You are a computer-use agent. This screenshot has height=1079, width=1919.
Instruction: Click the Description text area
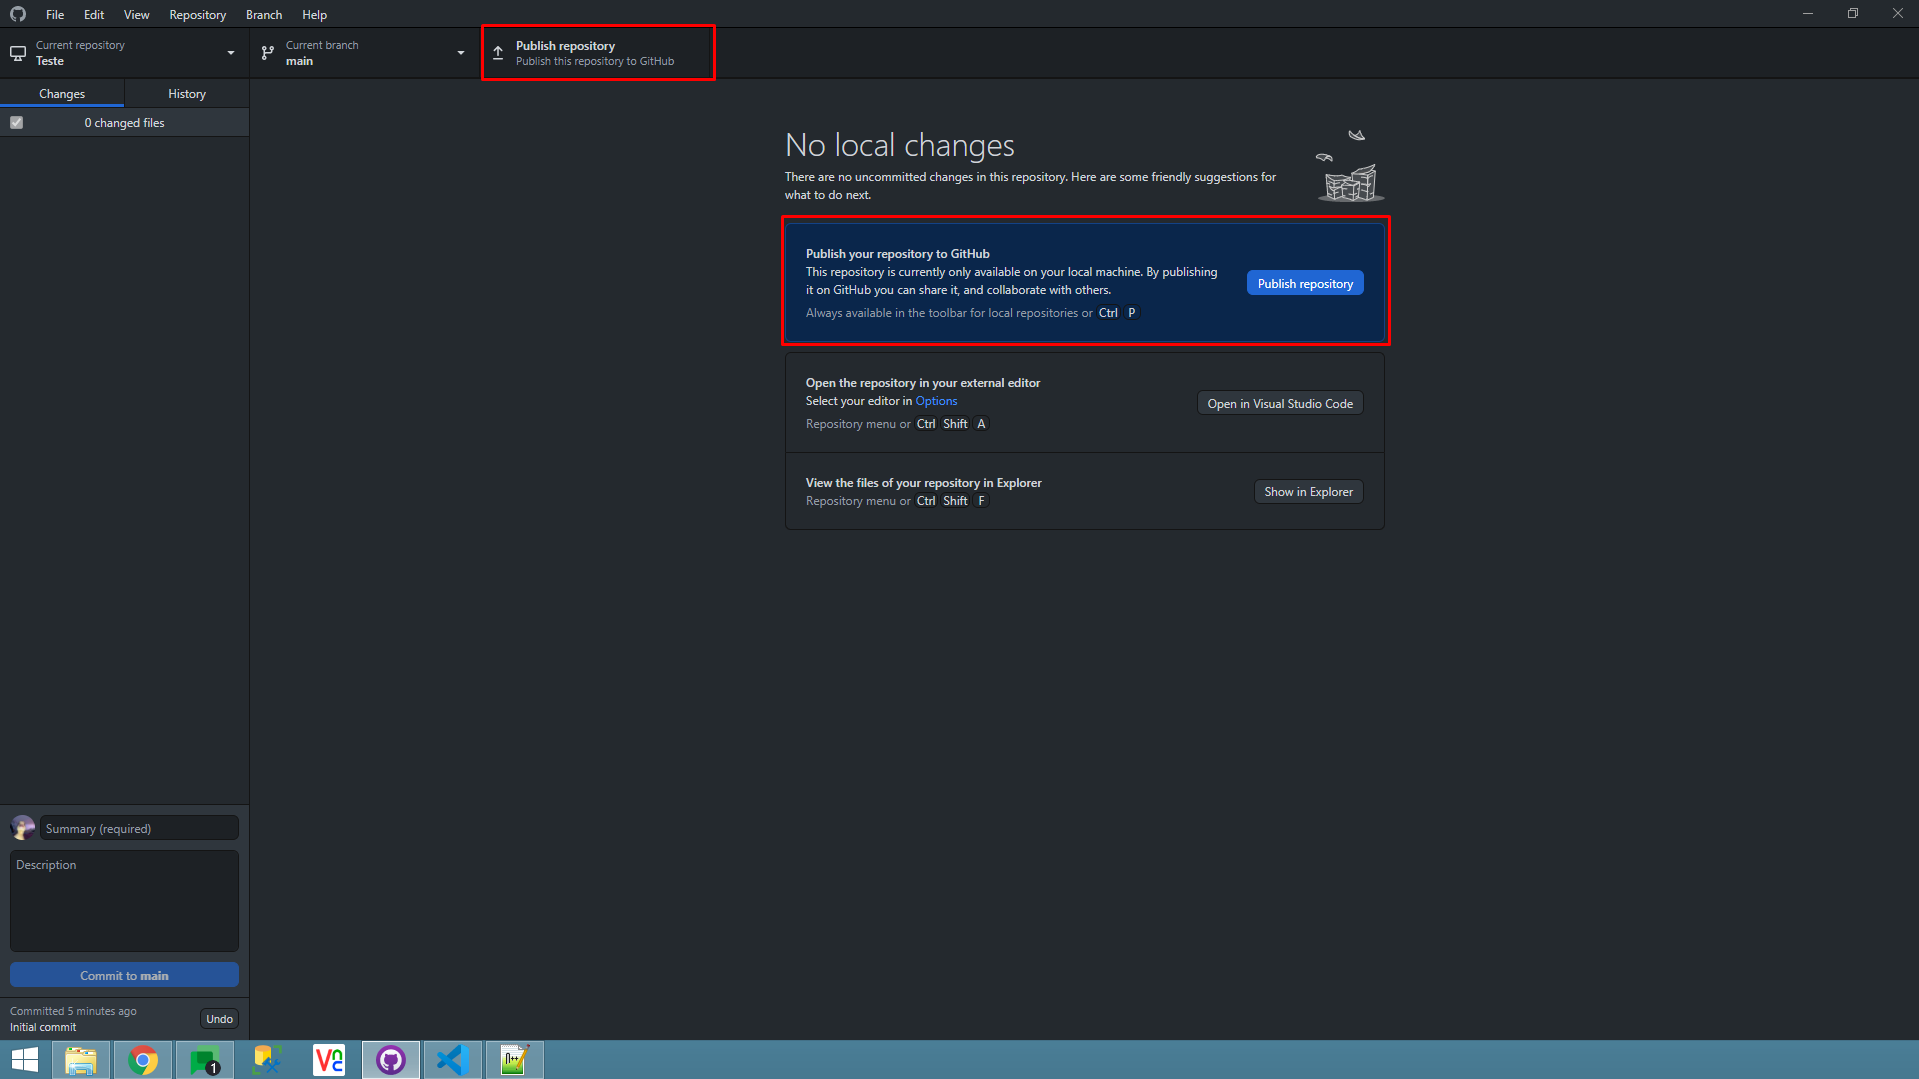[x=124, y=900]
